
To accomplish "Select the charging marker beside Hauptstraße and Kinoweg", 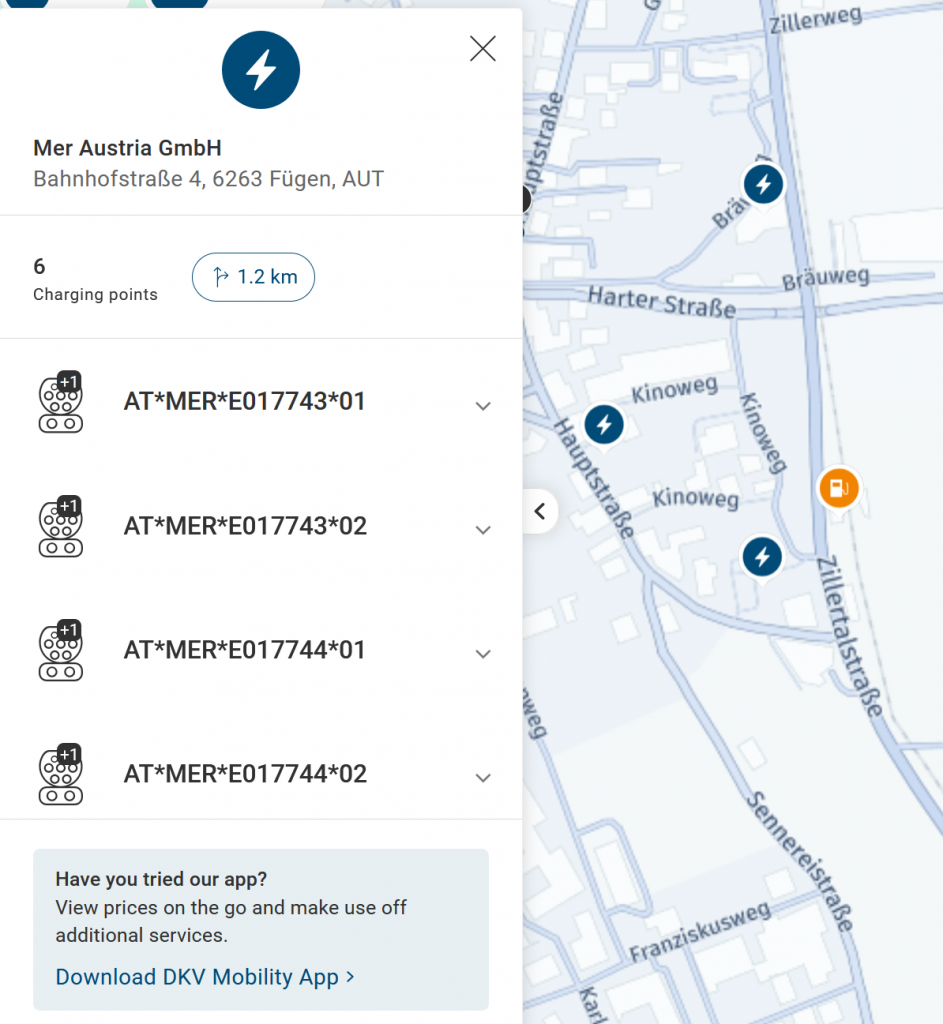I will [603, 425].
